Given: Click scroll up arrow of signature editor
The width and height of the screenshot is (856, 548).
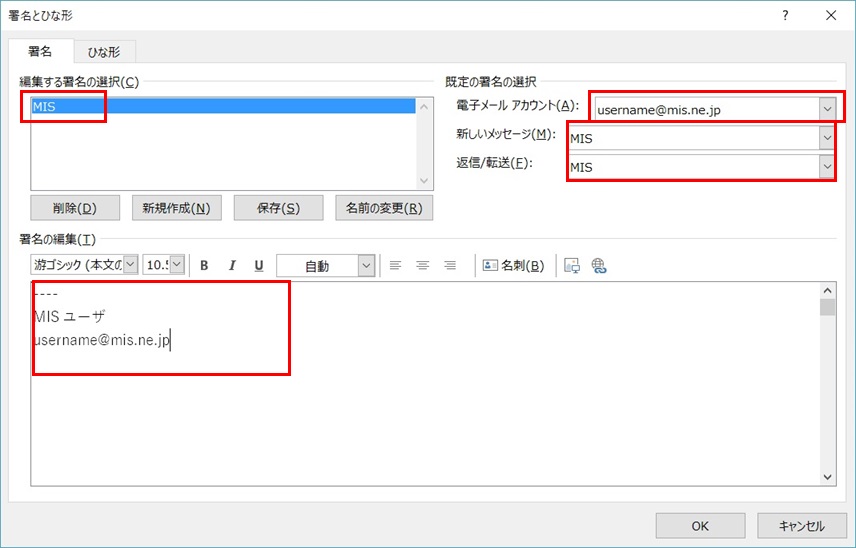Looking at the screenshot, I should click(828, 291).
